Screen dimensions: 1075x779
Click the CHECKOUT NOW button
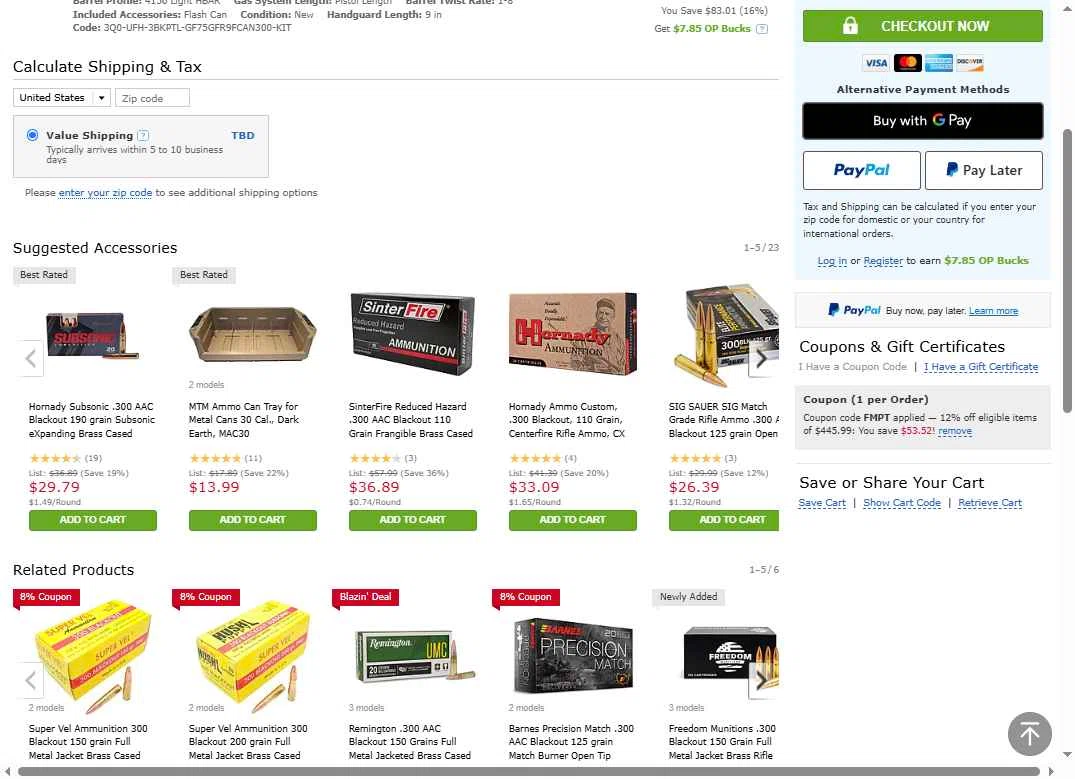[923, 26]
